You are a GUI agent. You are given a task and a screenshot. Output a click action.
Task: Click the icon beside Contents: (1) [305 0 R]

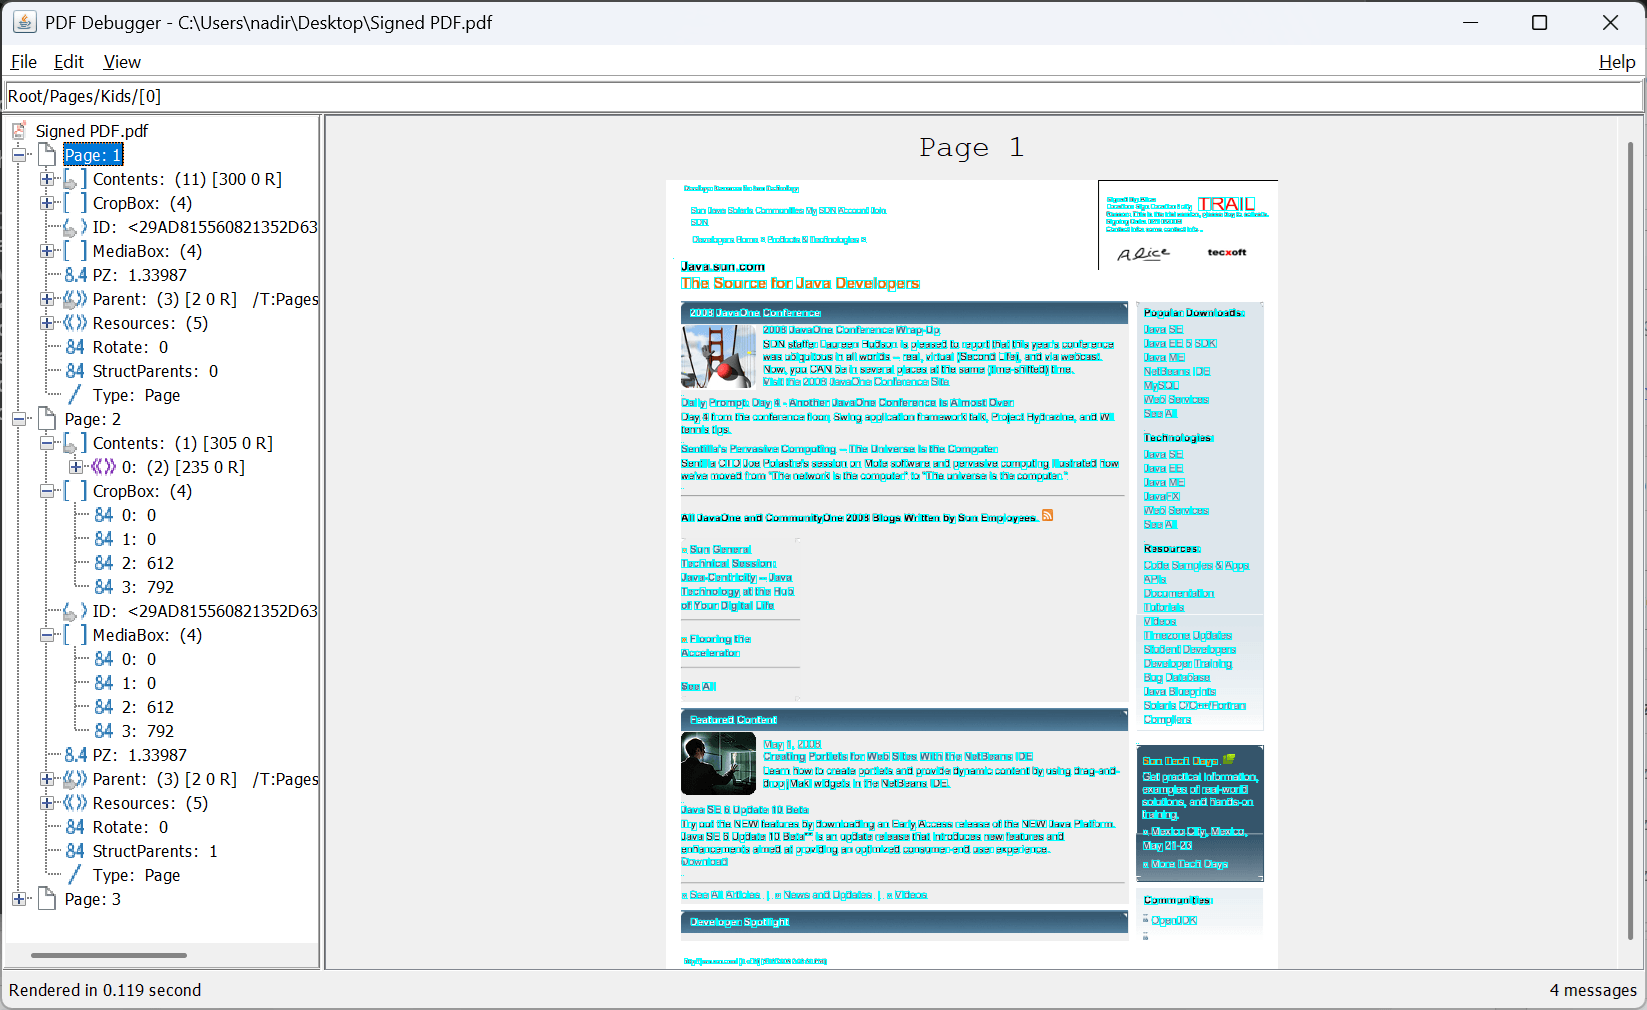pos(75,443)
